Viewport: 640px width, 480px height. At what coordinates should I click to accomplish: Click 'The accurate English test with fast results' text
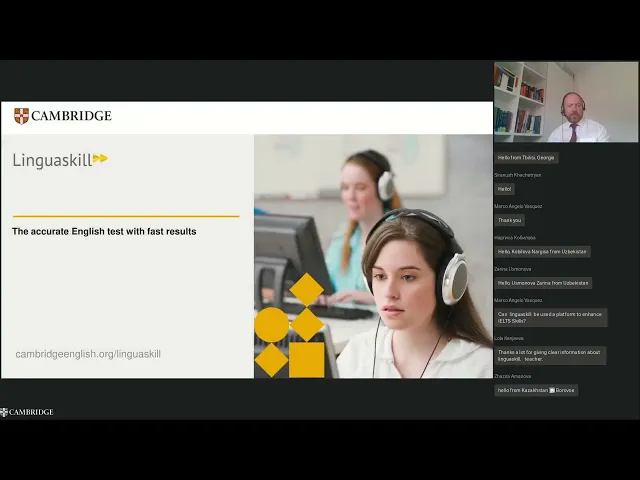(x=104, y=231)
